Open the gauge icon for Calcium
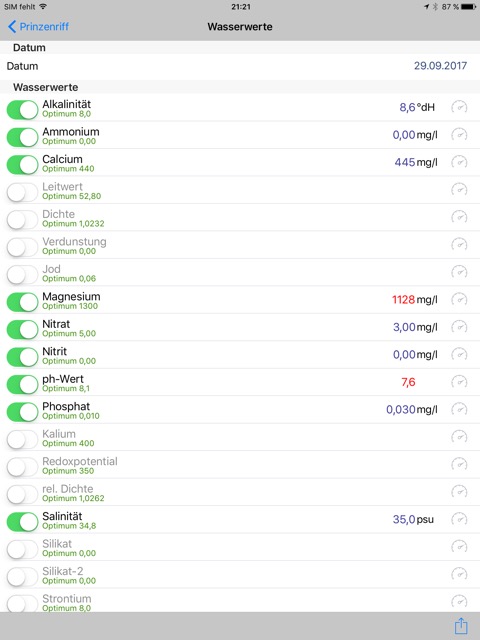Image resolution: width=480 pixels, height=640 pixels. (x=459, y=162)
